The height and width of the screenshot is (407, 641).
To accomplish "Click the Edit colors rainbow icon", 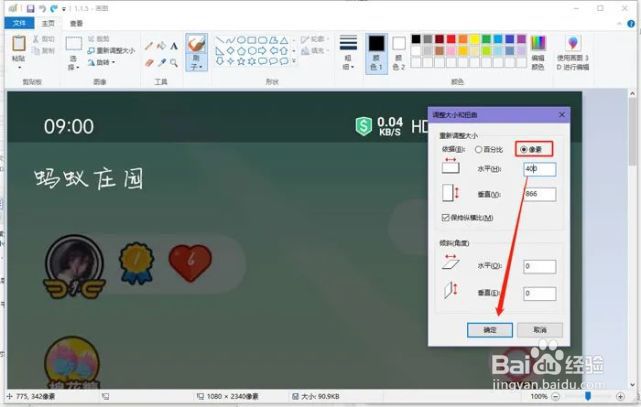I will point(538,43).
